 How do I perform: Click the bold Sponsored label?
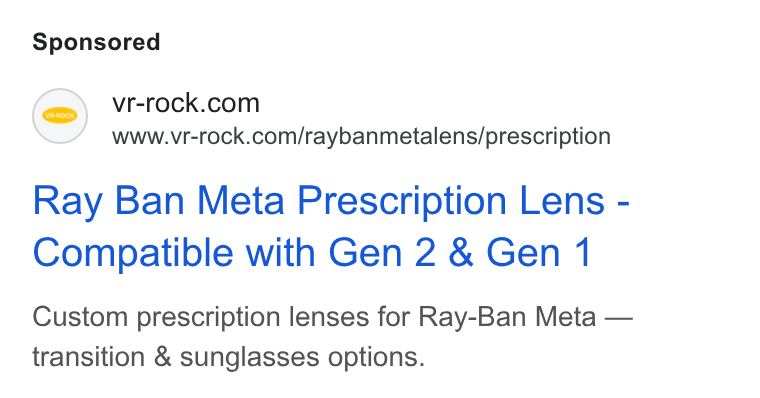(x=96, y=42)
